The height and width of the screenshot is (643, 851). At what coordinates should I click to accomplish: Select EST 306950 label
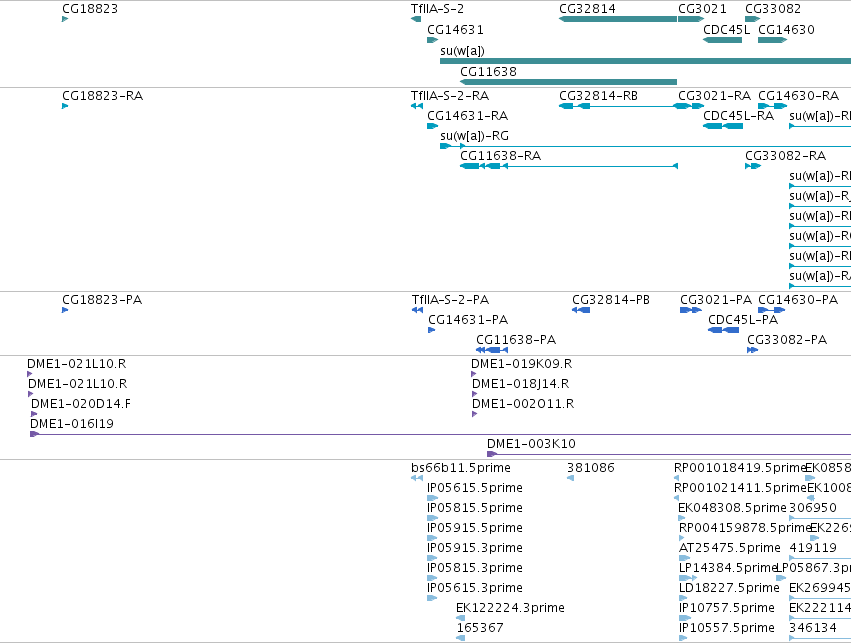(812, 508)
